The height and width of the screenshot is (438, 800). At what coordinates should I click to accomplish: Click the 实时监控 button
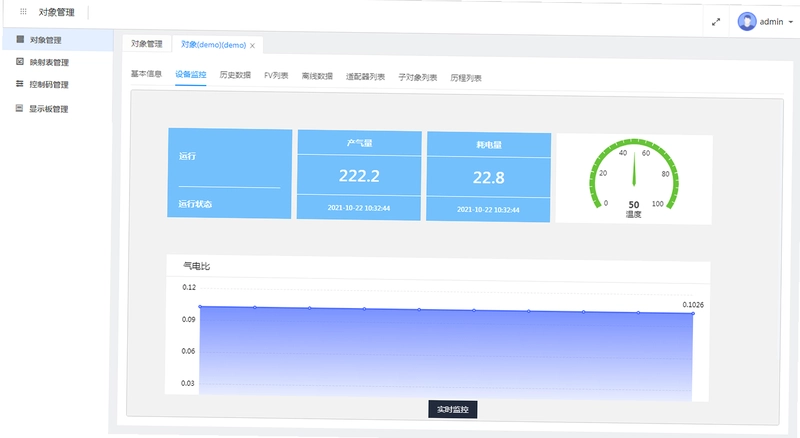(x=453, y=409)
